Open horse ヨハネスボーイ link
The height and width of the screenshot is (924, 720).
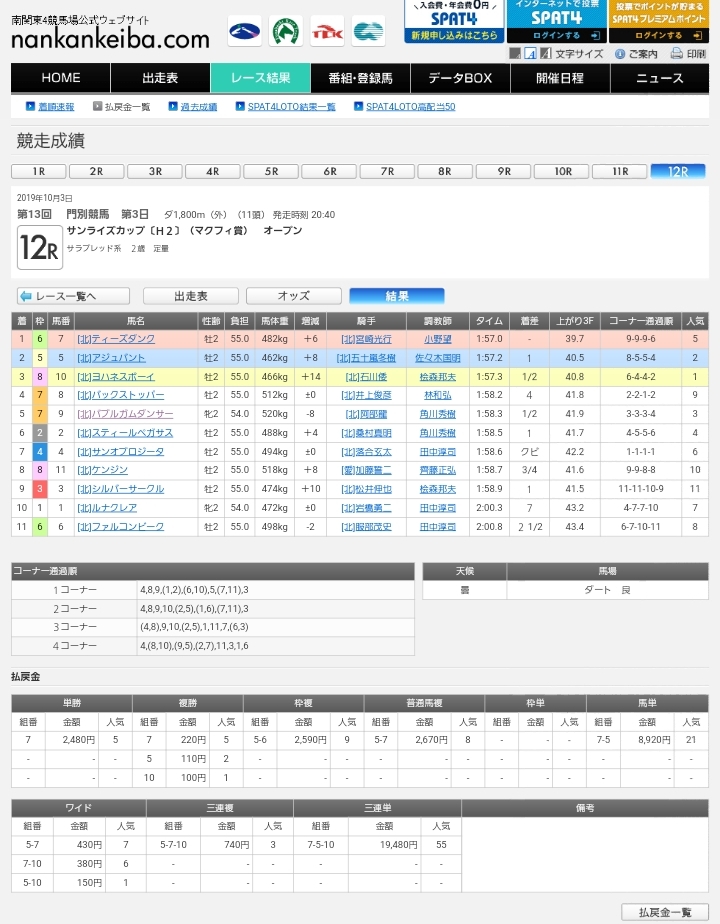(x=116, y=377)
